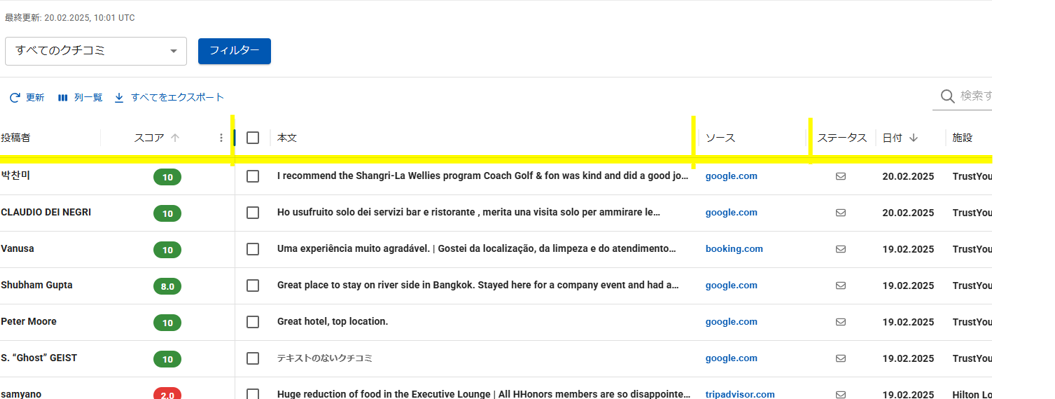Click the スコア column header
The height and width of the screenshot is (399, 1055).
pos(149,138)
